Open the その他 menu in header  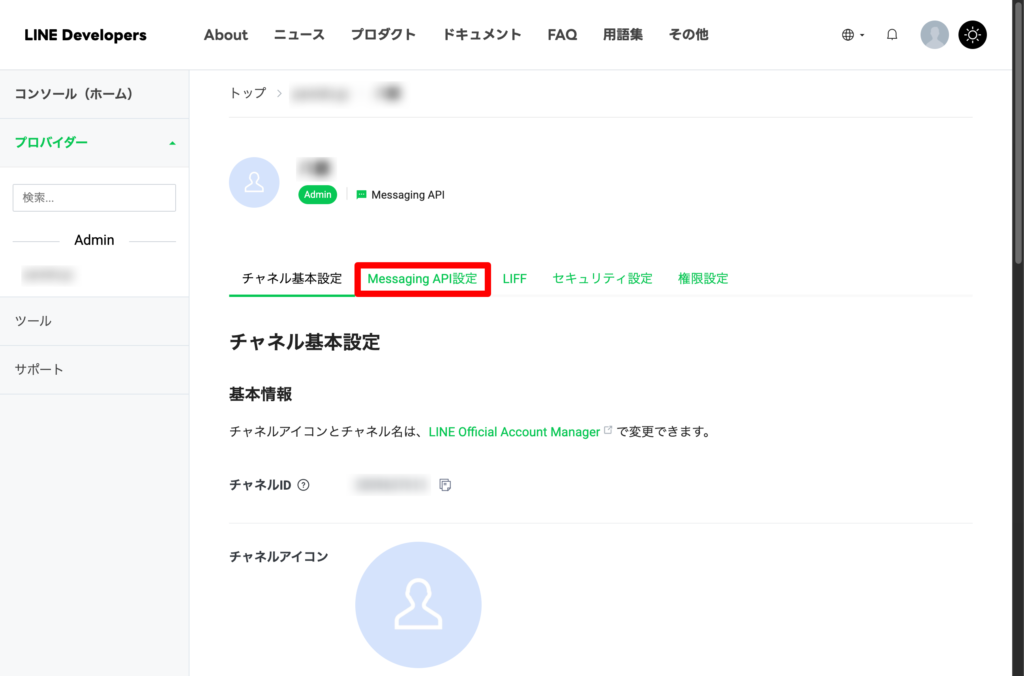(x=688, y=35)
